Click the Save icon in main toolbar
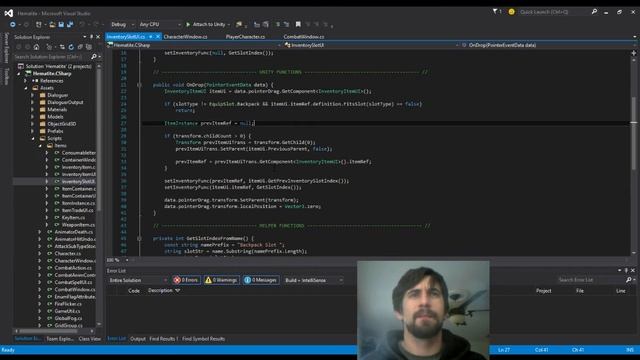The width and height of the screenshot is (640, 360). pos(61,24)
